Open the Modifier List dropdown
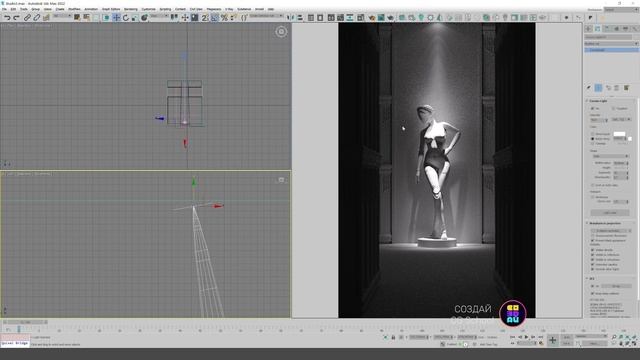This screenshot has width=640, height=360. tap(611, 44)
